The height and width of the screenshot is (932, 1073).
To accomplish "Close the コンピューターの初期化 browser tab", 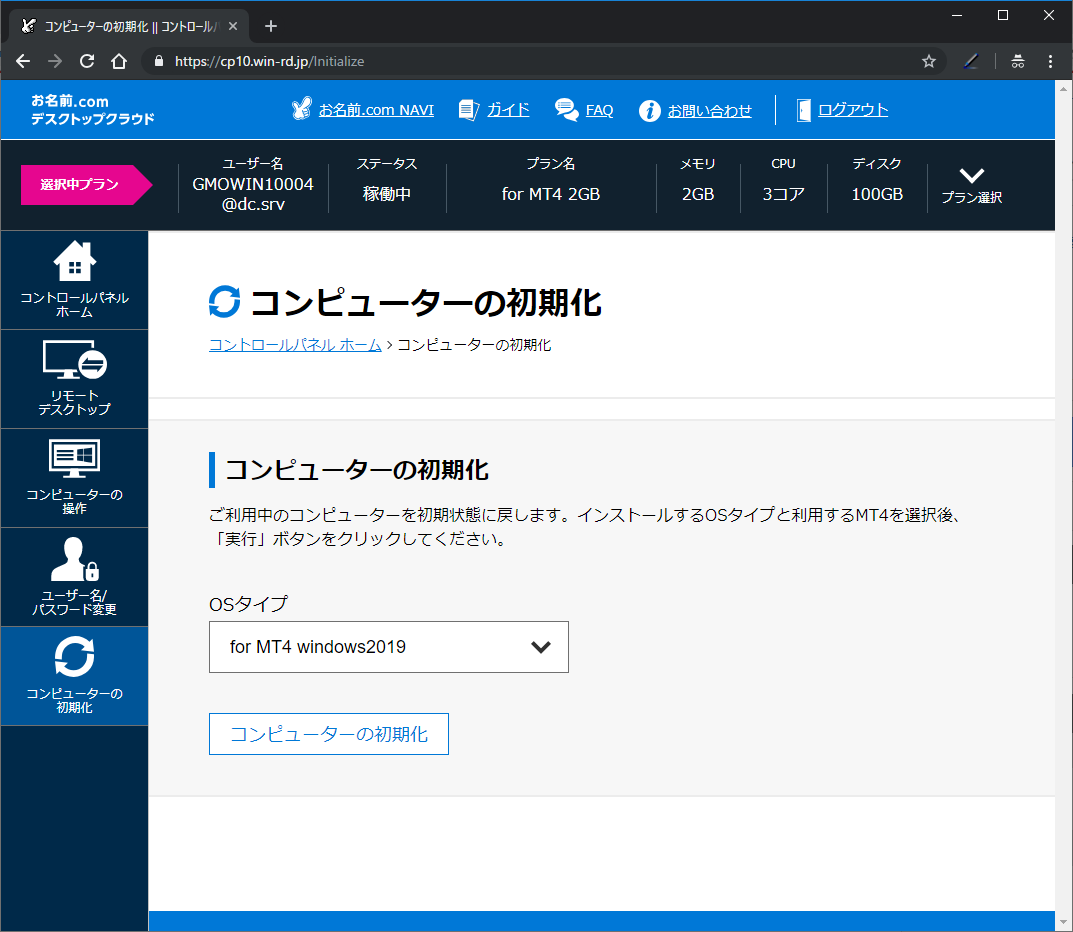I will click(233, 26).
